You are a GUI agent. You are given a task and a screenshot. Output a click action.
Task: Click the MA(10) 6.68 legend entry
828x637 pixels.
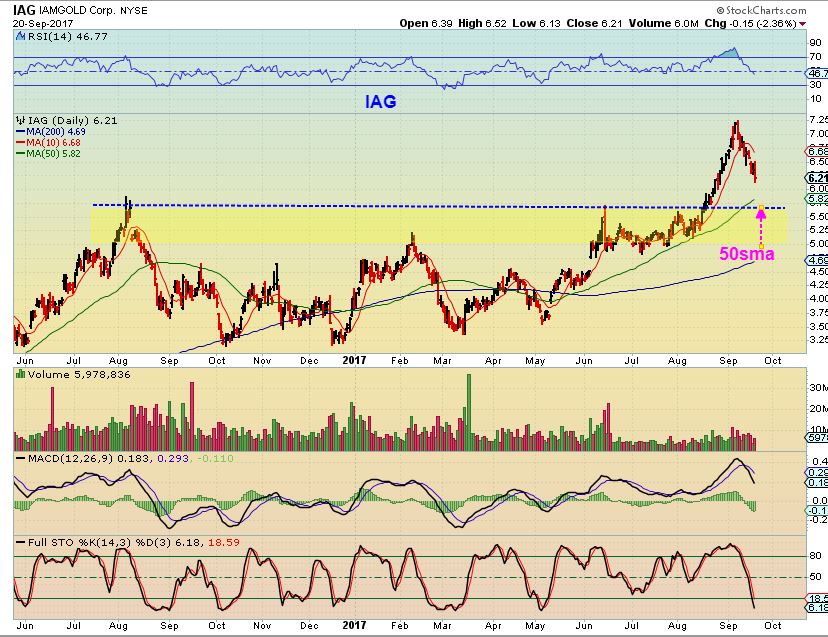[x=53, y=143]
